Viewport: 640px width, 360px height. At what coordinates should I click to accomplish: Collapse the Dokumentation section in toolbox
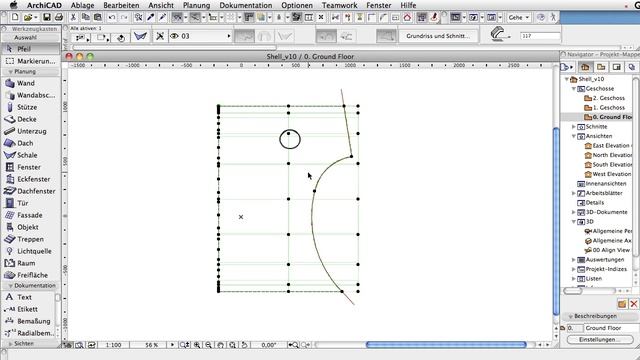point(11,286)
